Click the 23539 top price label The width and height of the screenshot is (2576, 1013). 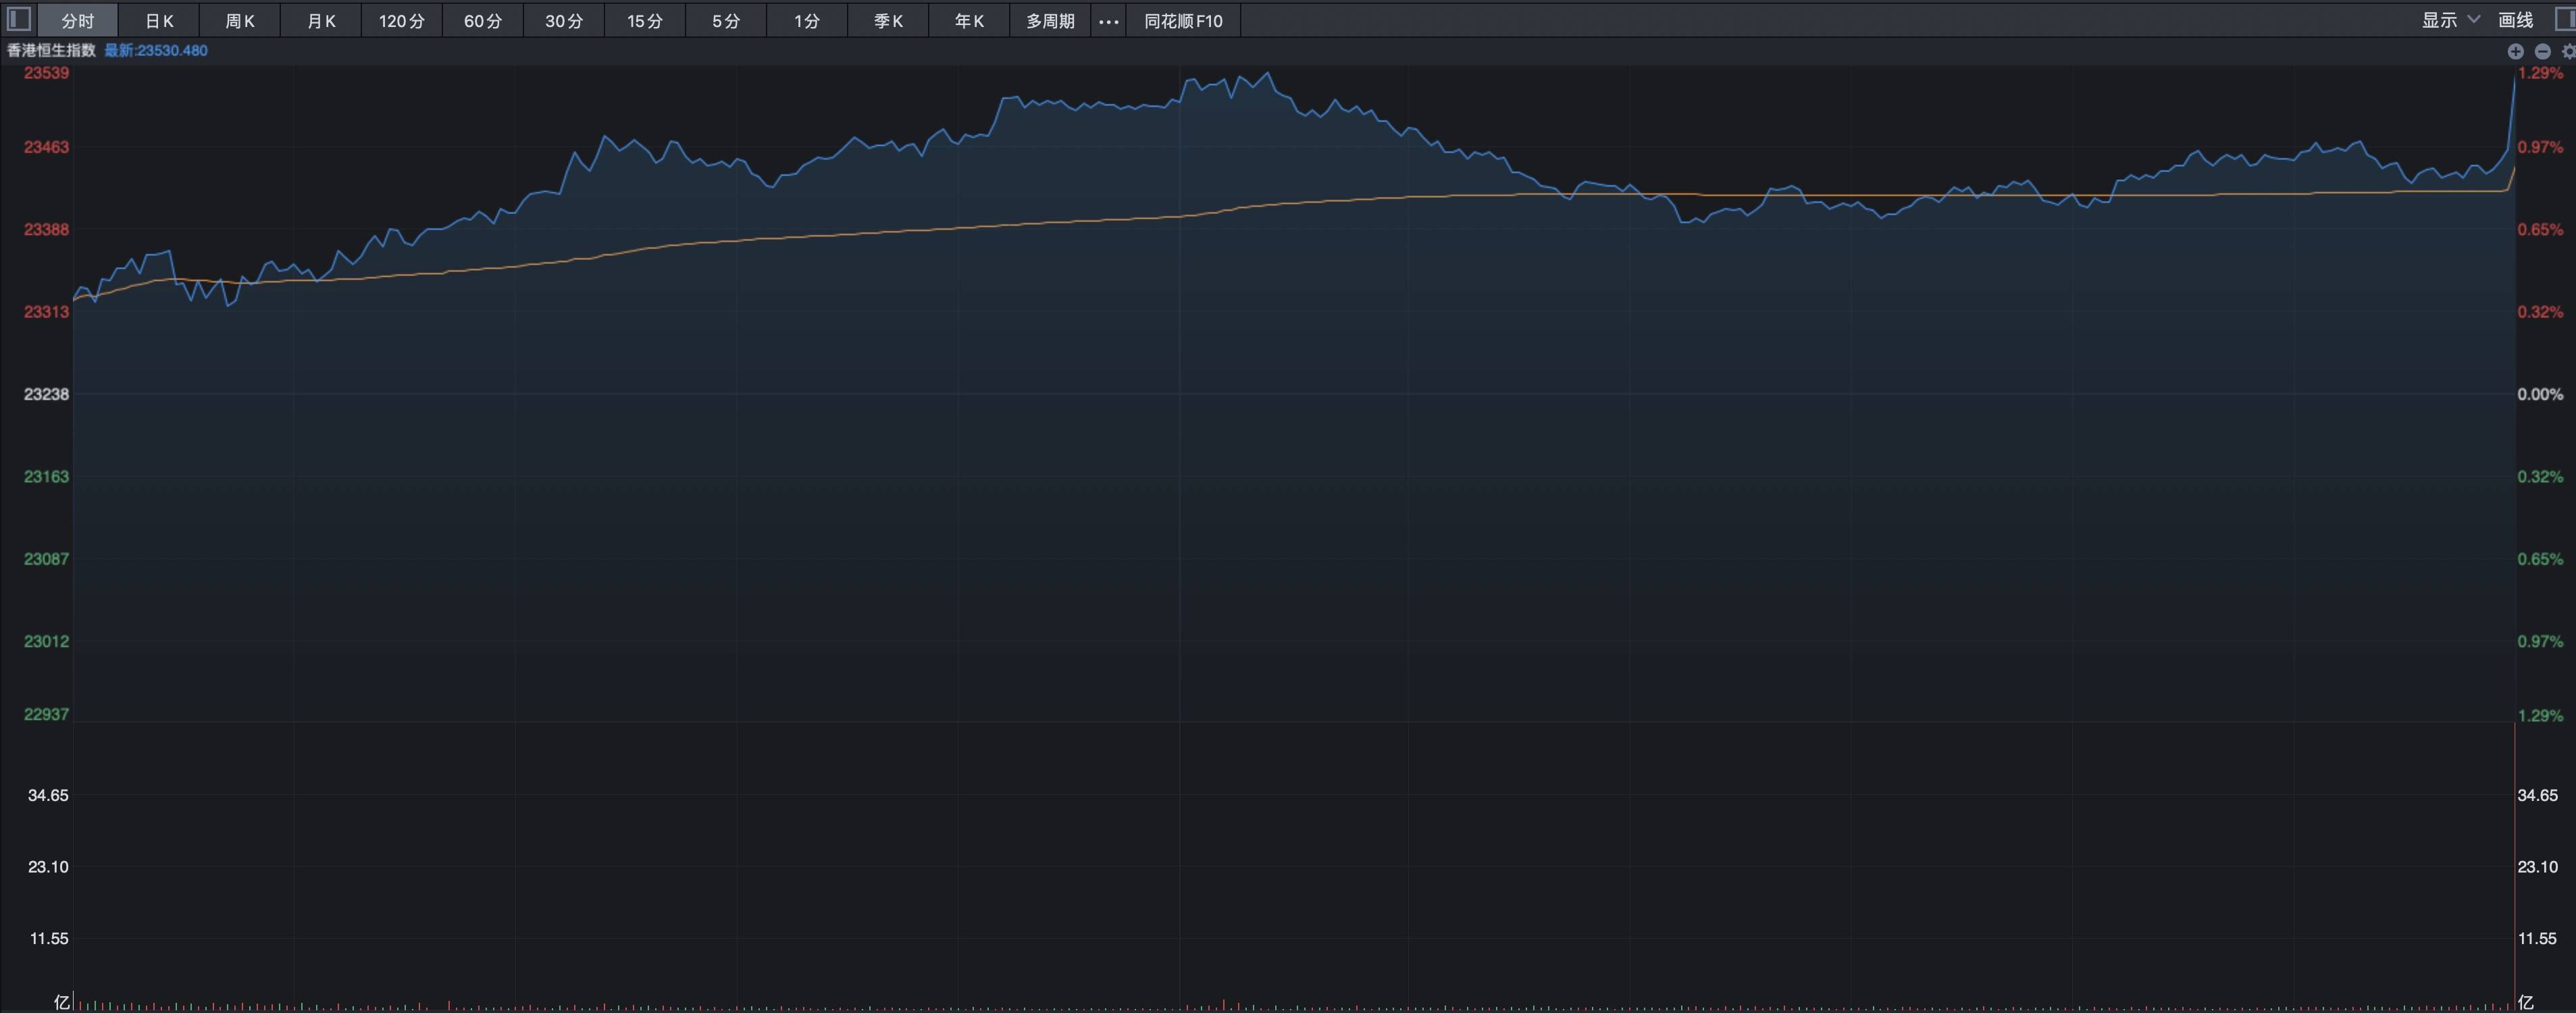[47, 73]
